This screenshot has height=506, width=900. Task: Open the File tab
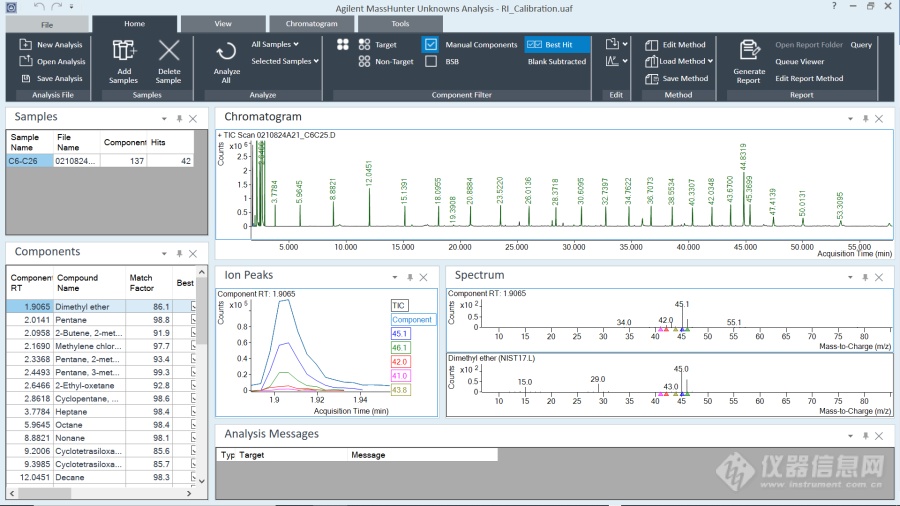coord(47,25)
